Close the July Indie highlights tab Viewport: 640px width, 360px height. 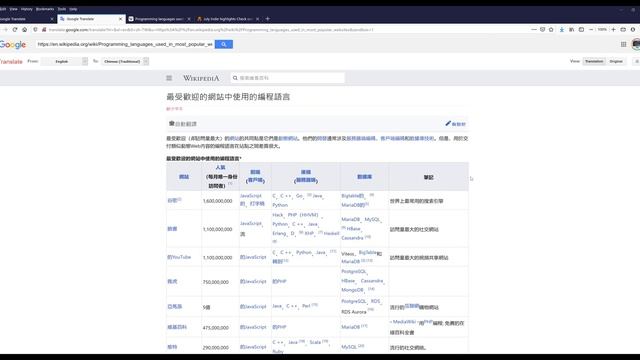258,19
